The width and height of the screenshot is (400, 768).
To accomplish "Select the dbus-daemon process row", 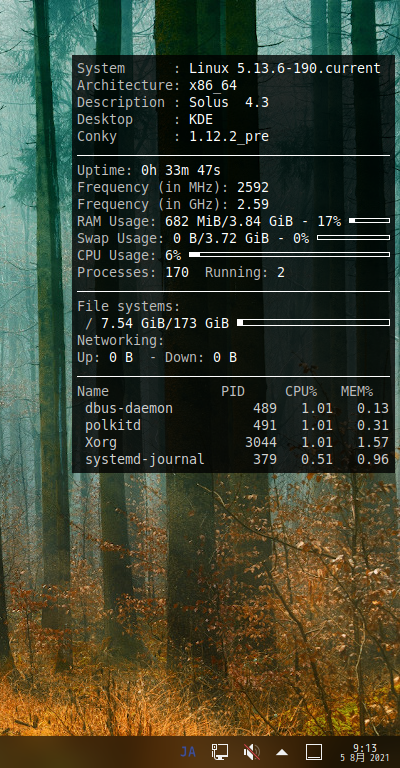I will (x=233, y=408).
